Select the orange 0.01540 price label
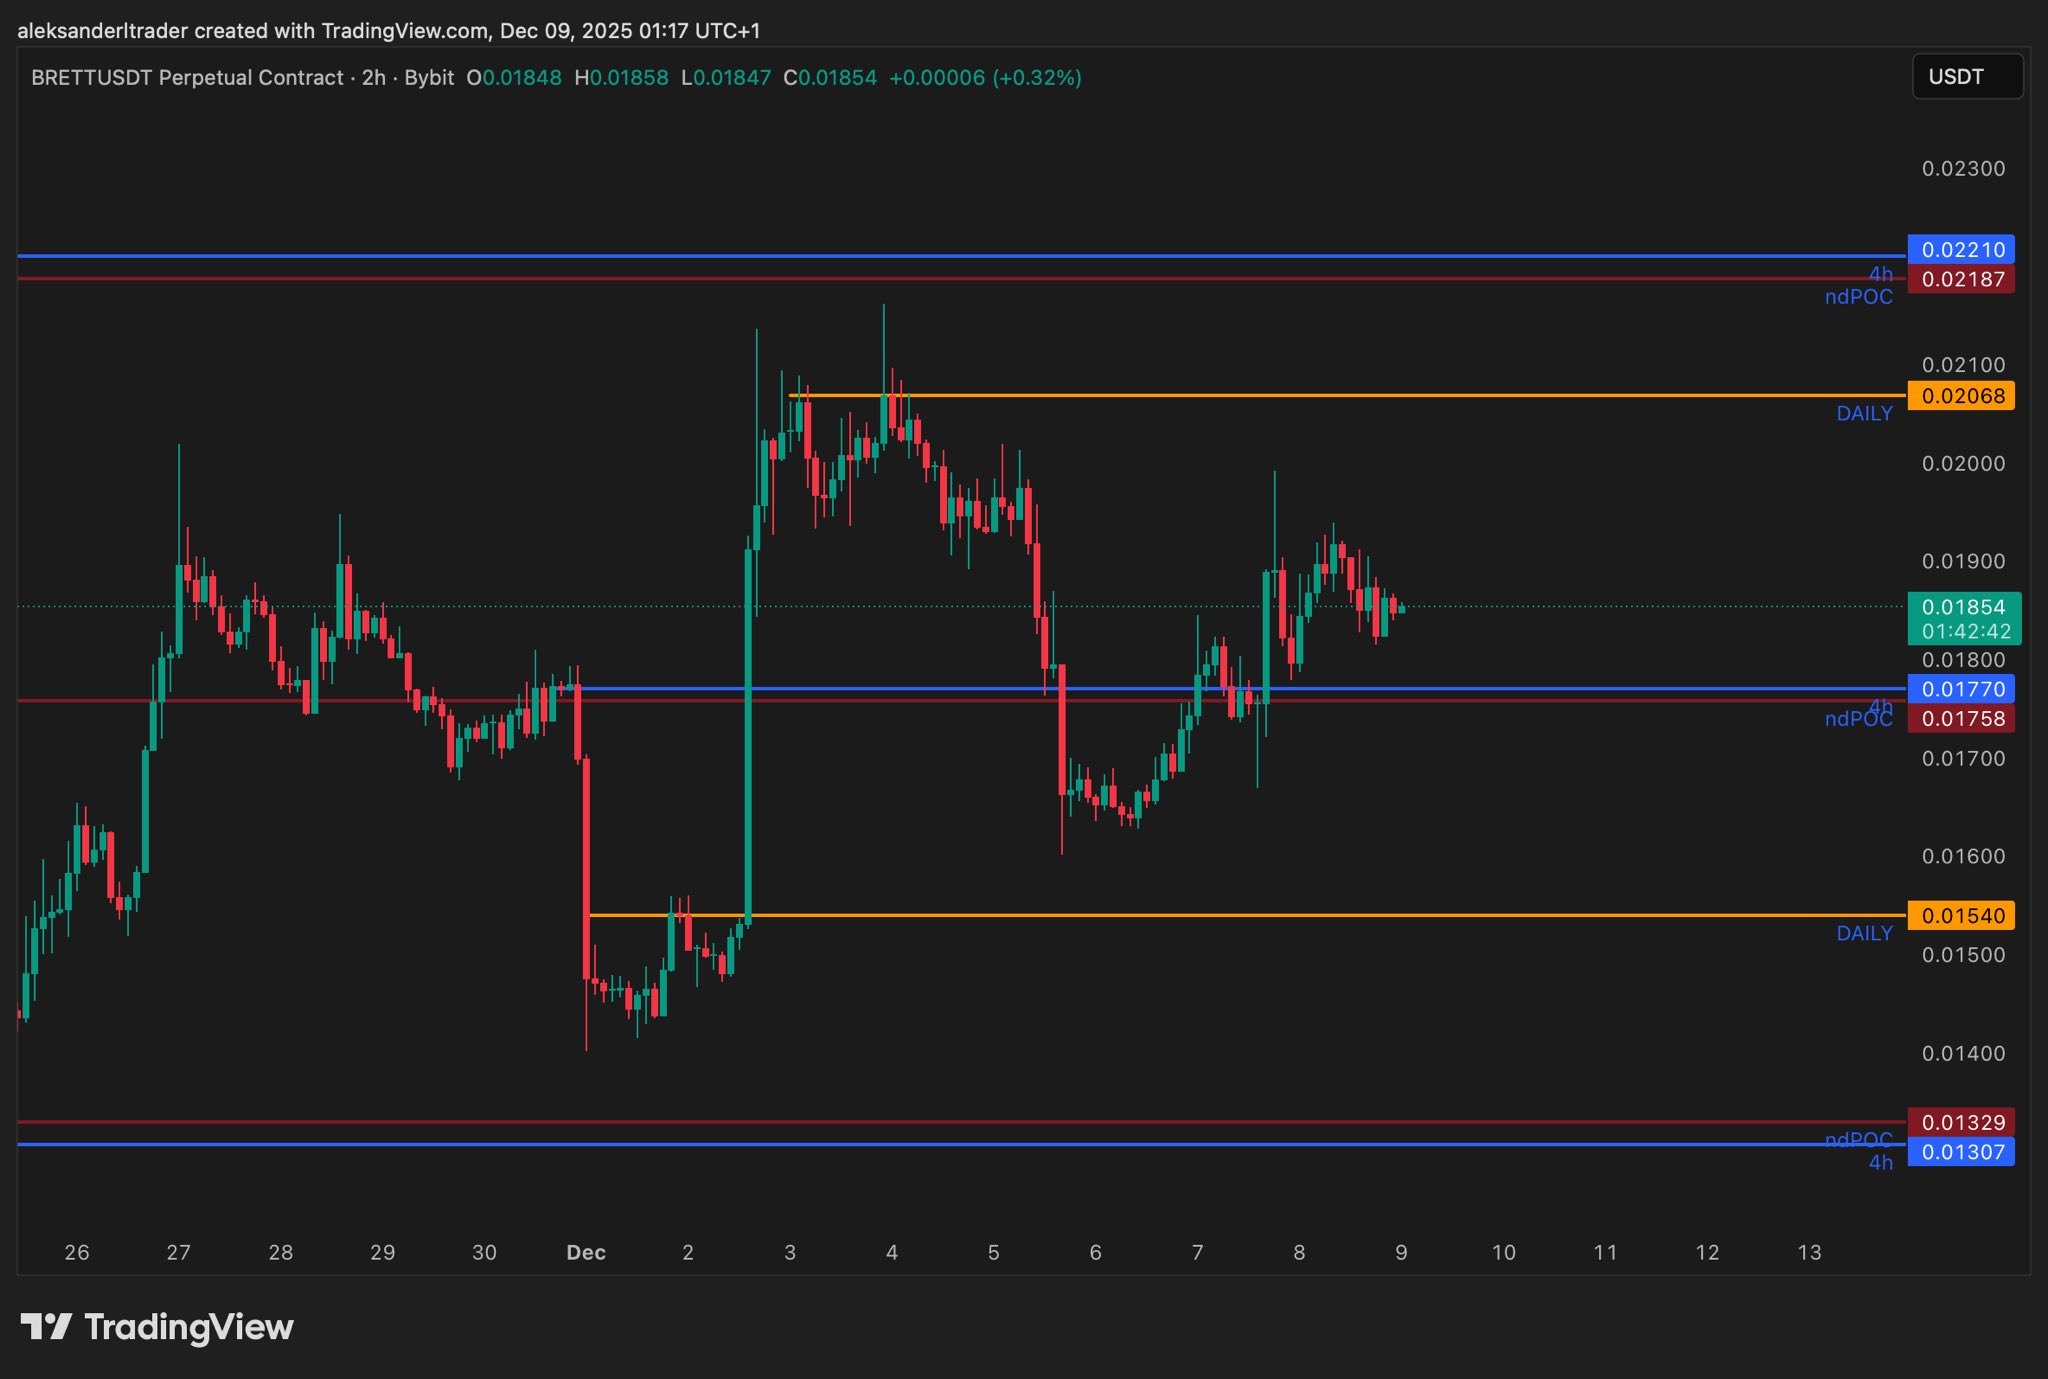Screen dimensions: 2048x1379 (x=1961, y=916)
